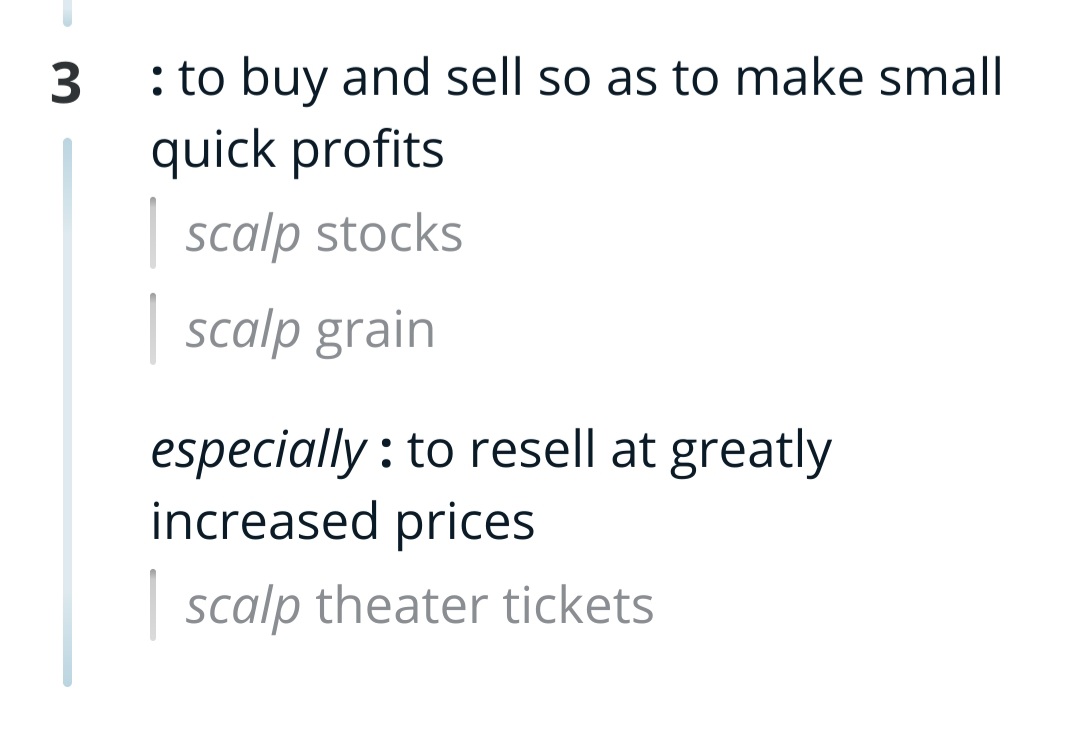The image size is (1080, 739).
Task: Click gray quote bar beside "scalp stocks"
Action: [x=152, y=234]
